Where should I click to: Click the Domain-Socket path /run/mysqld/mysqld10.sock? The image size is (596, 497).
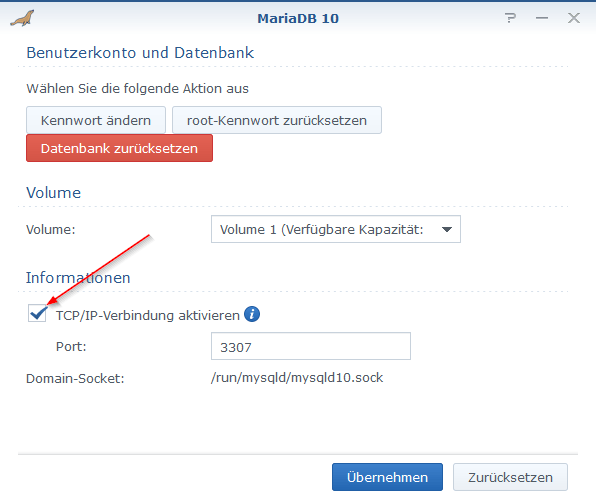point(297,378)
